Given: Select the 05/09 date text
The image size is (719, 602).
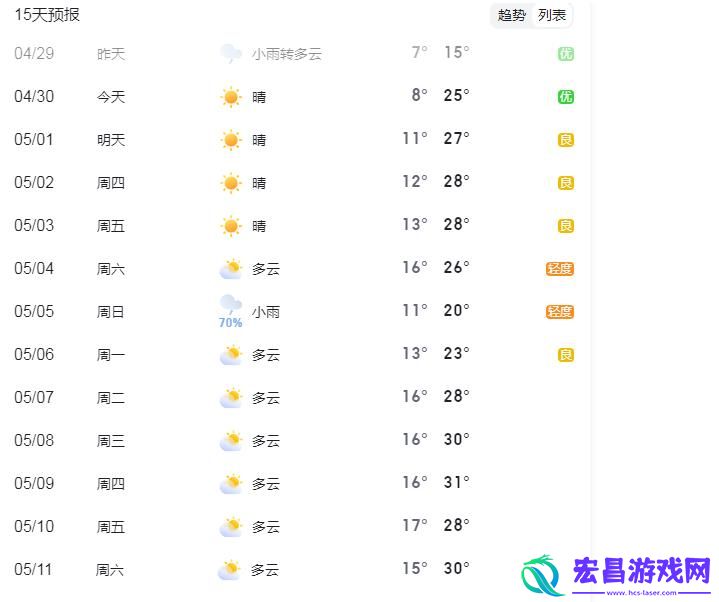Looking at the screenshot, I should [x=34, y=483].
